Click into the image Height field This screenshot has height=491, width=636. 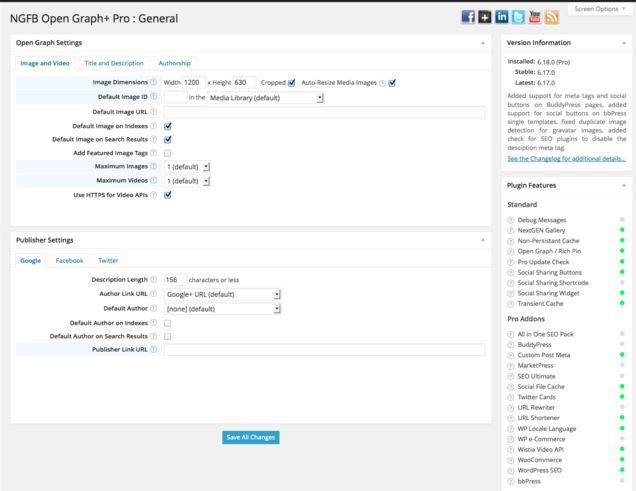(244, 82)
